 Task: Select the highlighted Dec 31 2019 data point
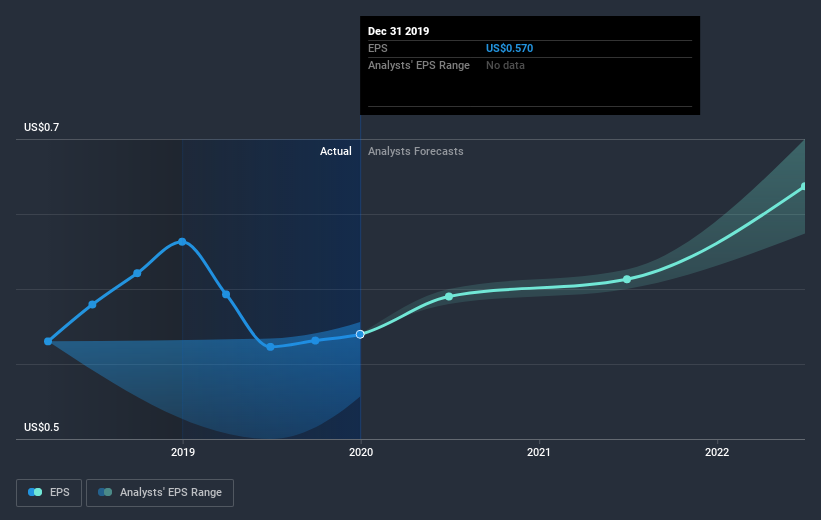pos(360,334)
